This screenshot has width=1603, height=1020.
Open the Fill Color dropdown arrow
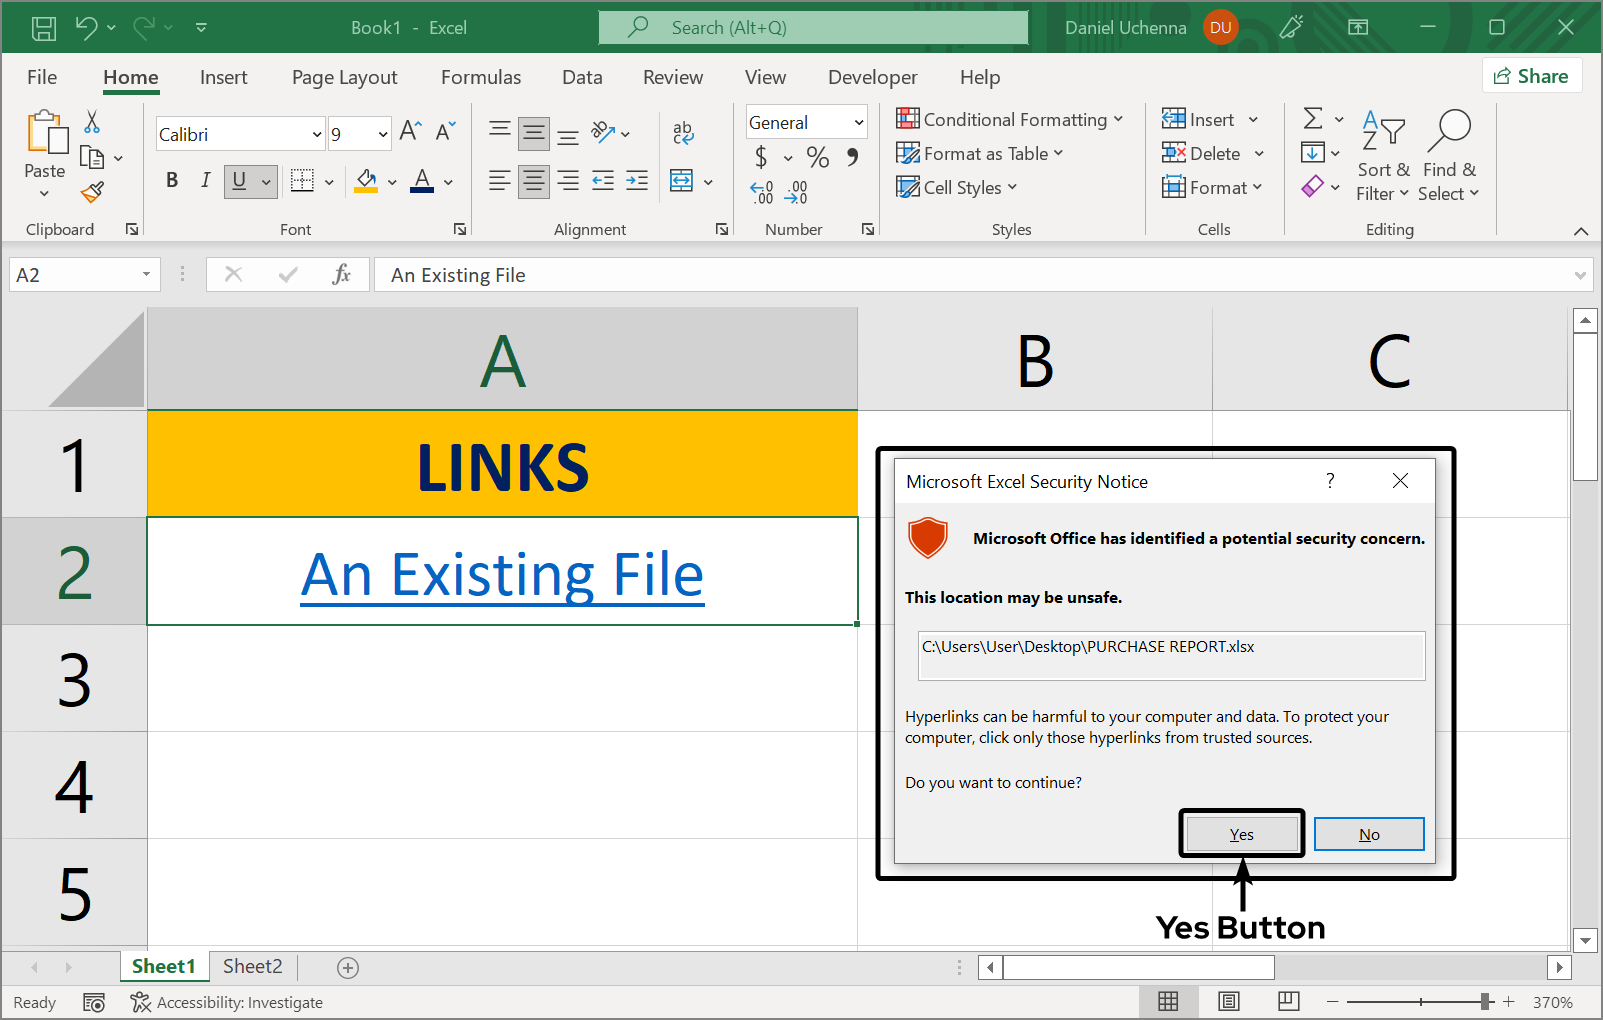[391, 181]
